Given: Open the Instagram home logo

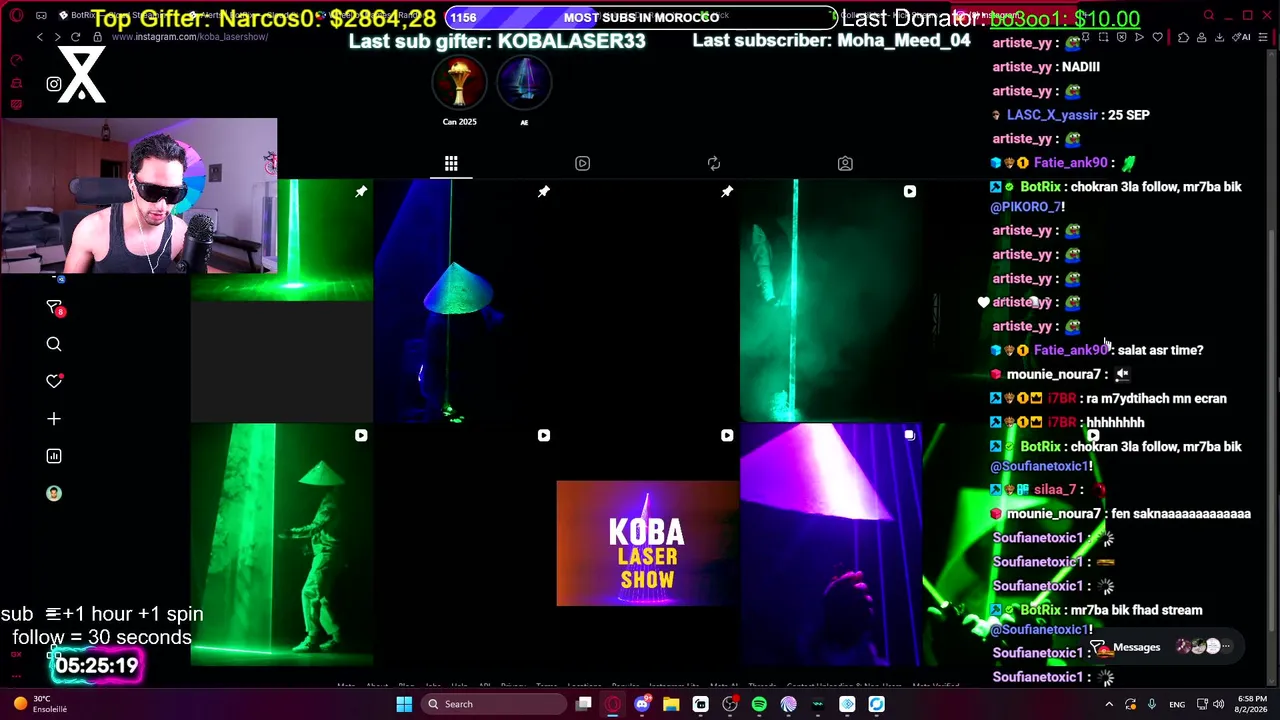Looking at the screenshot, I should (54, 84).
